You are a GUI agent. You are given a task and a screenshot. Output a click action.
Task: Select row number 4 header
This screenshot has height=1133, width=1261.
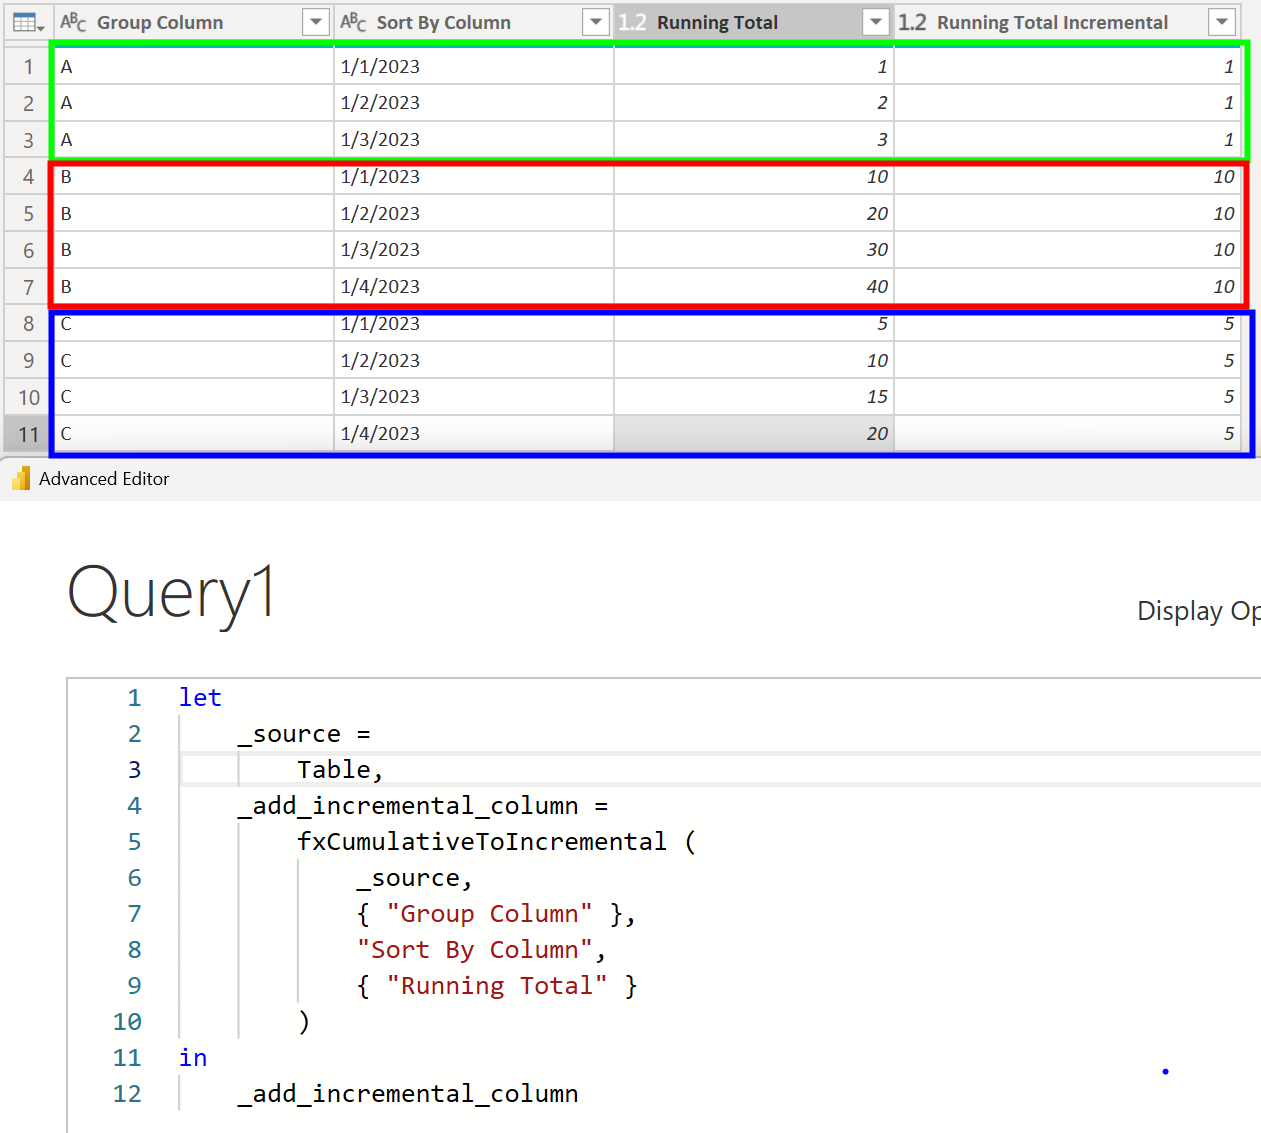click(x=28, y=177)
